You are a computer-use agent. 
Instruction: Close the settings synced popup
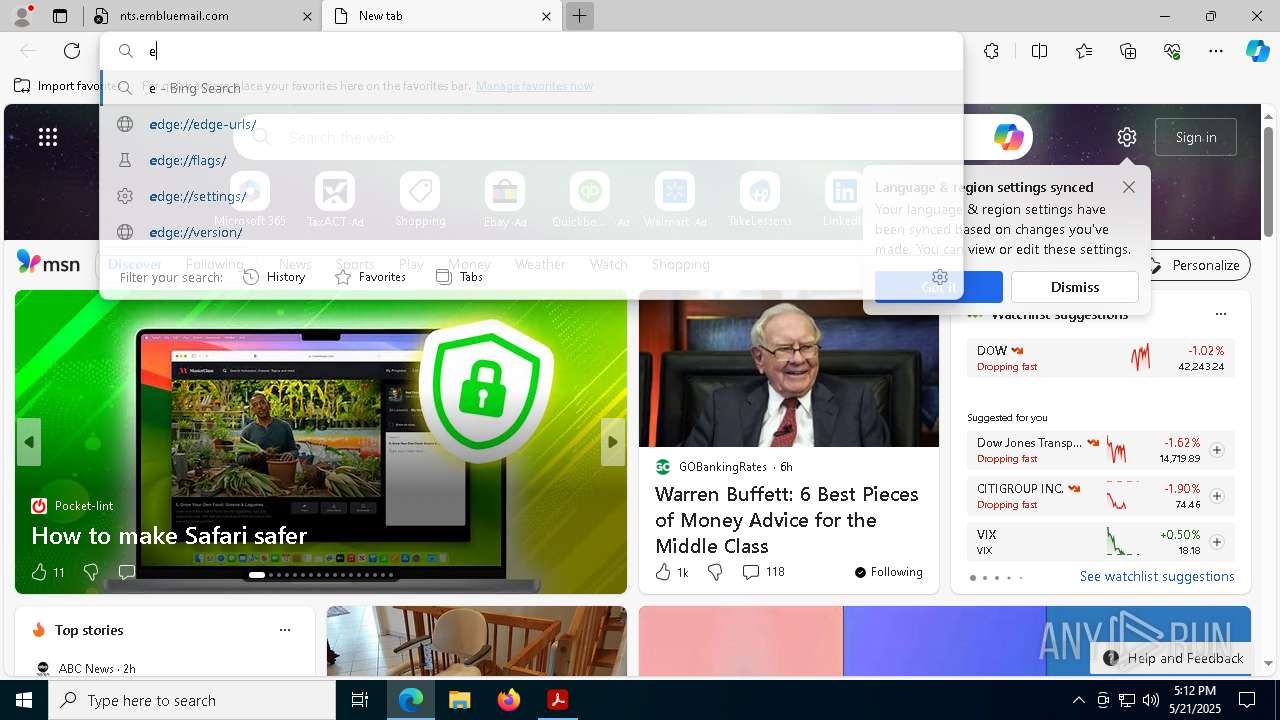[1129, 187]
